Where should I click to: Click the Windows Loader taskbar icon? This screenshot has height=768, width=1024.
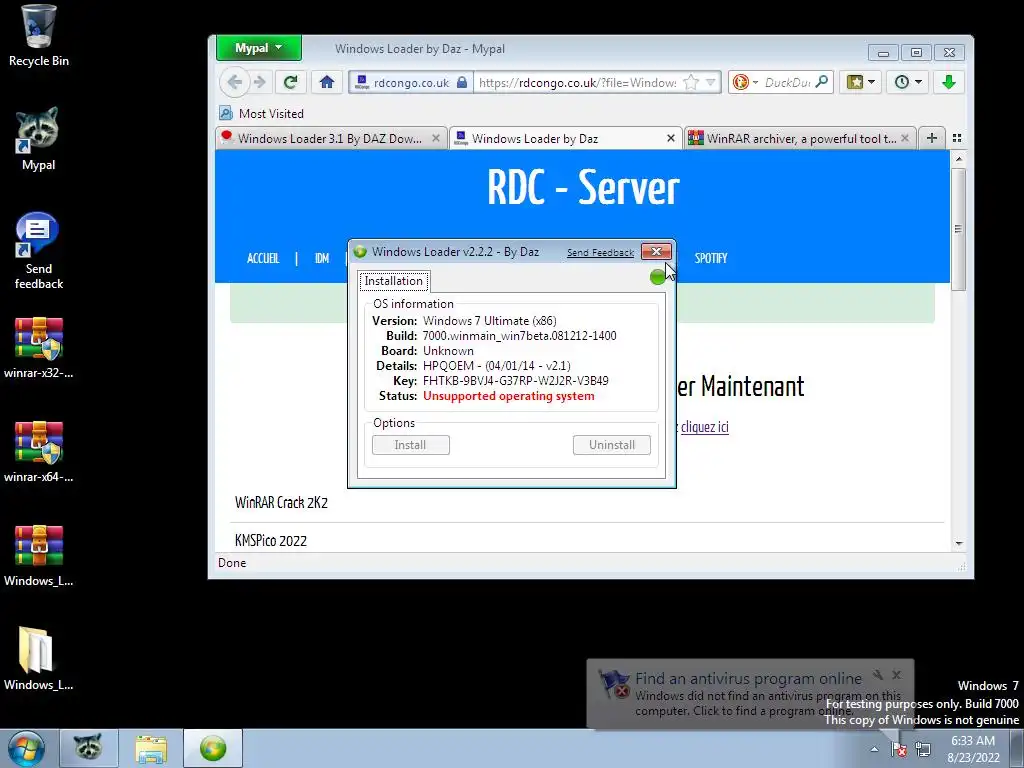(x=213, y=748)
